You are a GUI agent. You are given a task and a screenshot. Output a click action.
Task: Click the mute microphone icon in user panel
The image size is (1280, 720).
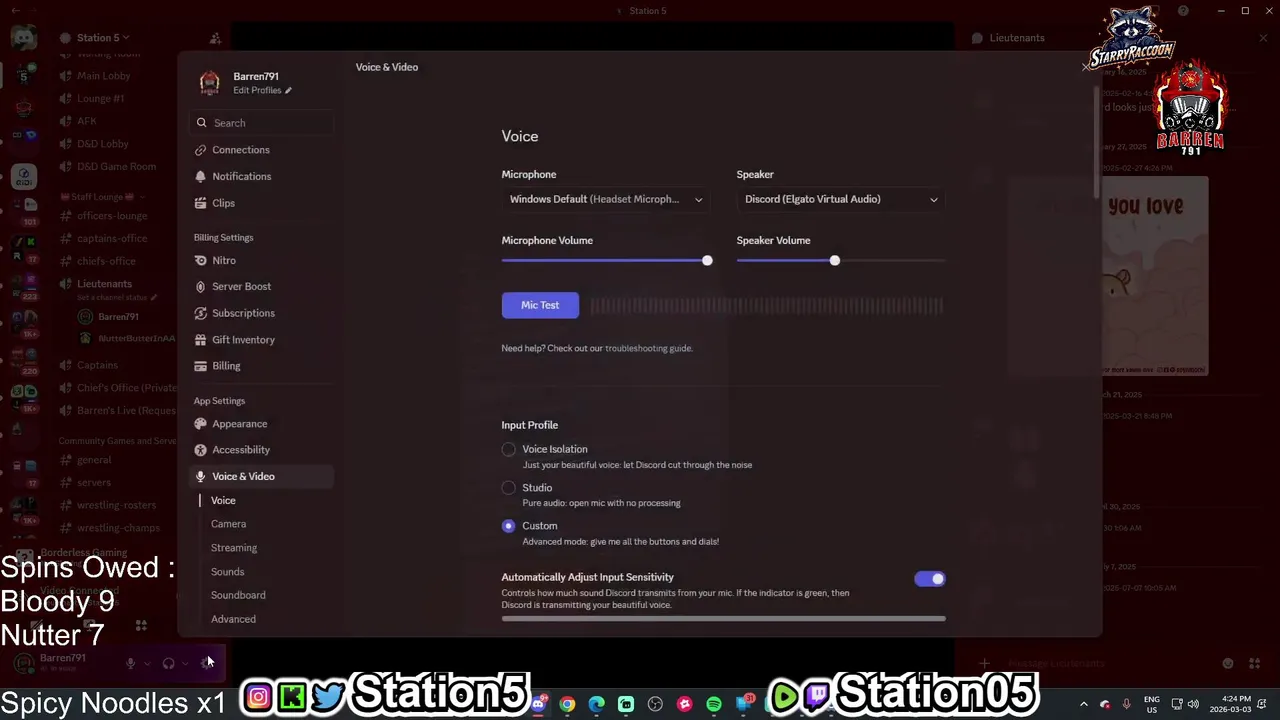coord(130,663)
